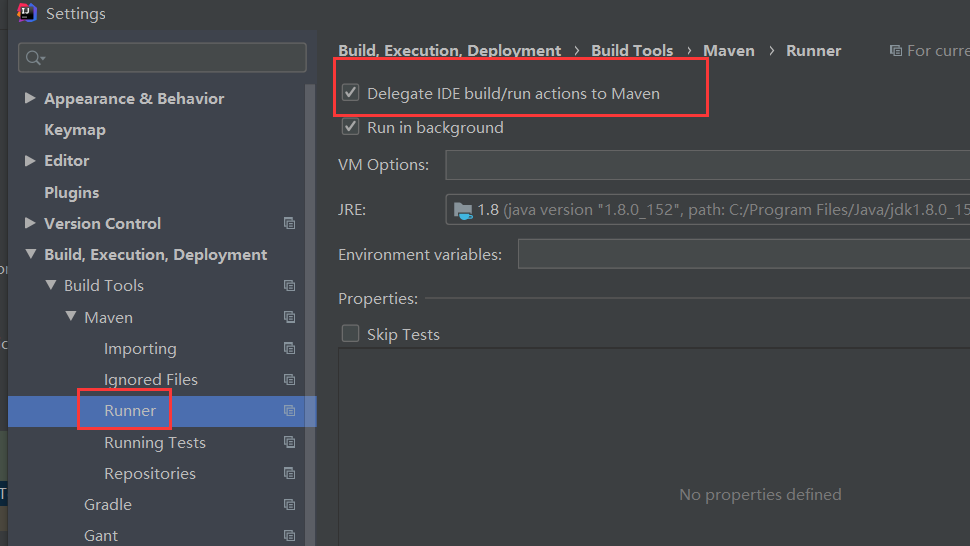This screenshot has height=546, width=970.
Task: Click Runner breadcrumb
Action: (x=813, y=51)
